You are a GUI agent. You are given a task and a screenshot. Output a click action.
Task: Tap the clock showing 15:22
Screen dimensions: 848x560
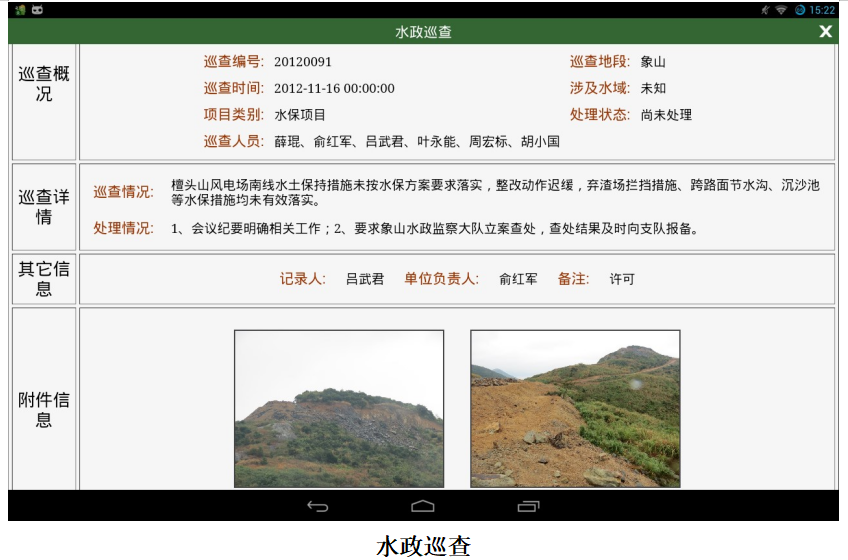tap(822, 10)
